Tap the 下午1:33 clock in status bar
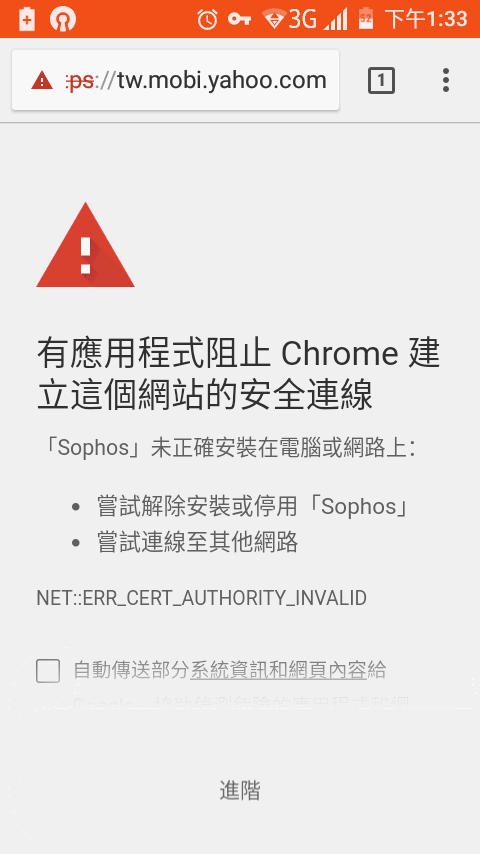 [426, 20]
